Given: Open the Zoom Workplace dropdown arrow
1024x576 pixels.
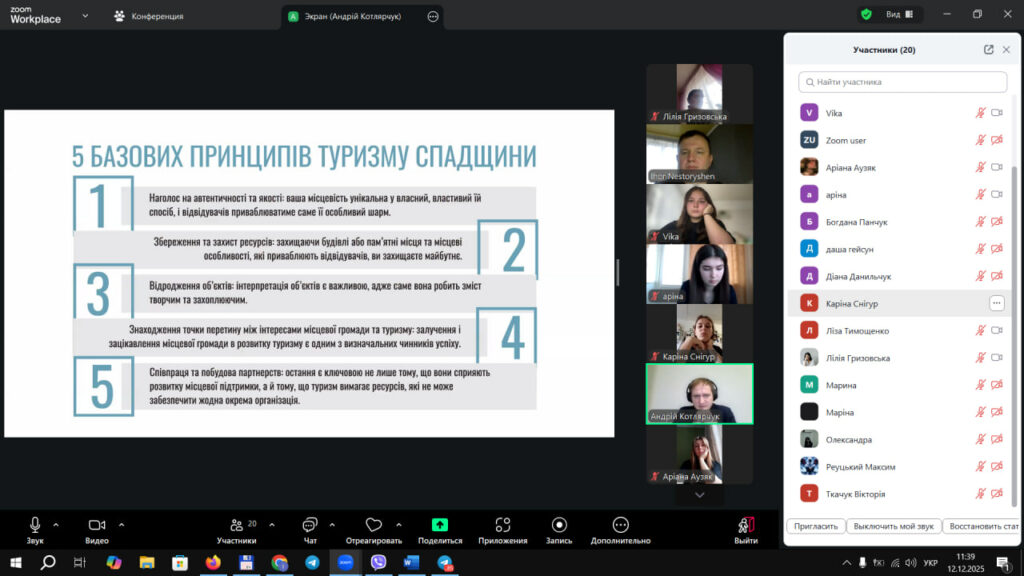Looking at the screenshot, I should click(84, 16).
